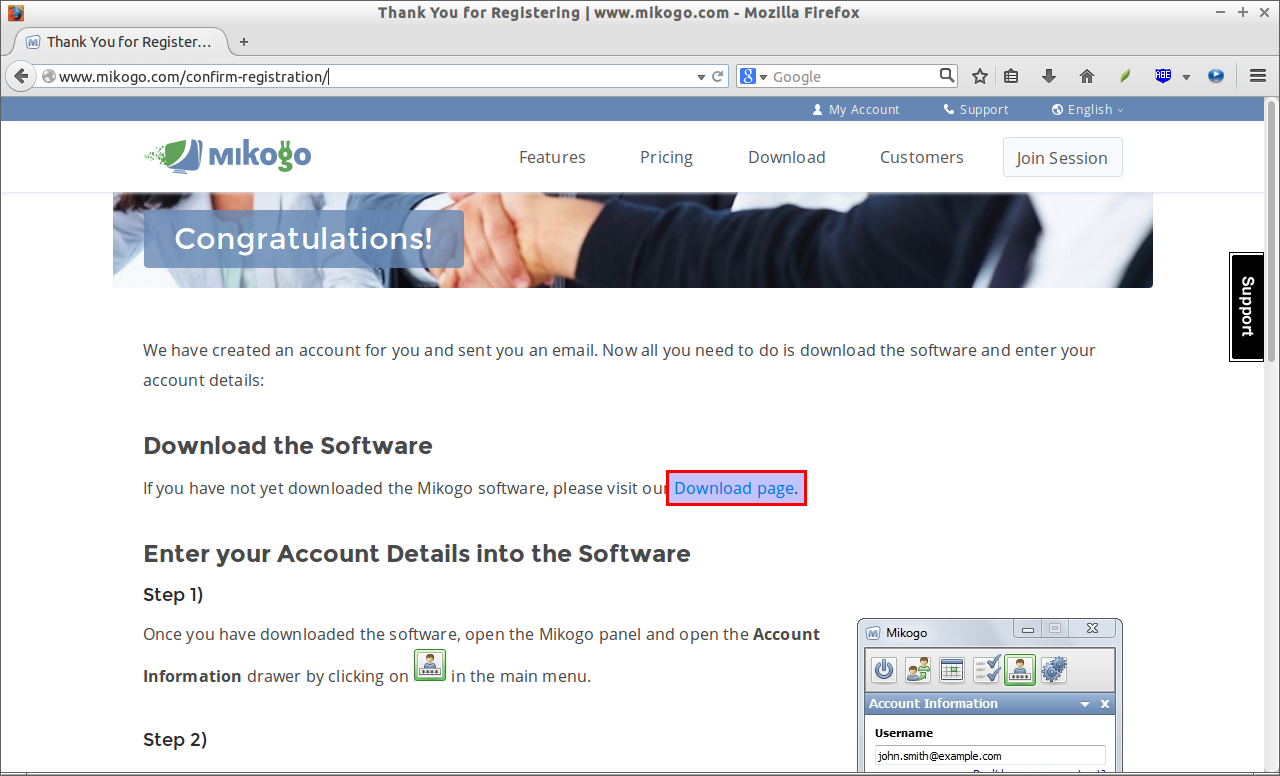Open a new tab with plus button
The width and height of the screenshot is (1280, 776).
[x=244, y=42]
